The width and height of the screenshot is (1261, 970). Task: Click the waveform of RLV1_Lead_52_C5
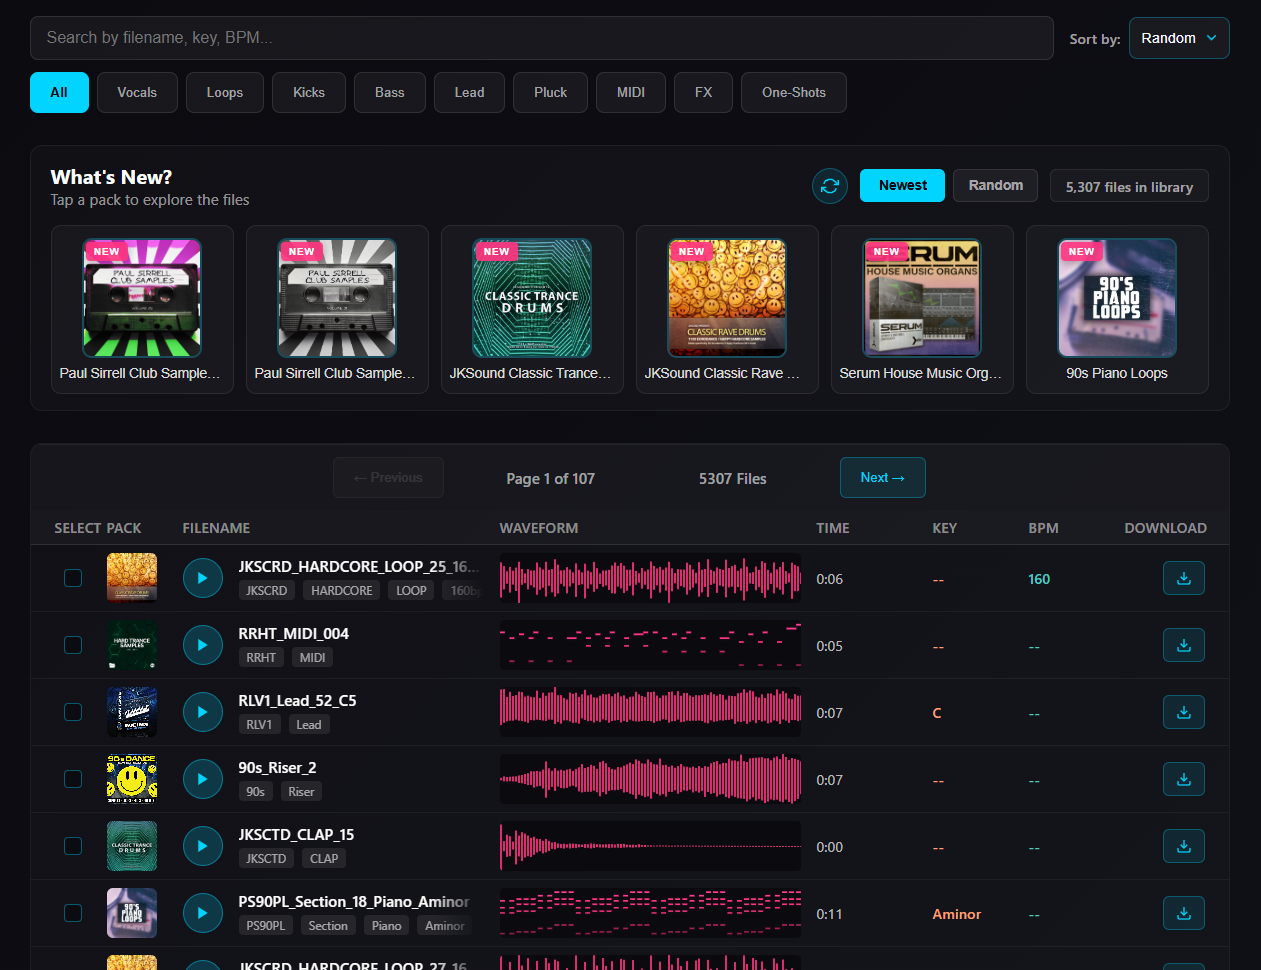tap(650, 712)
